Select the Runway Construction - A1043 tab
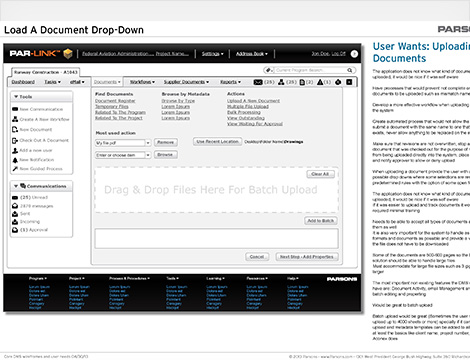 tap(46, 72)
